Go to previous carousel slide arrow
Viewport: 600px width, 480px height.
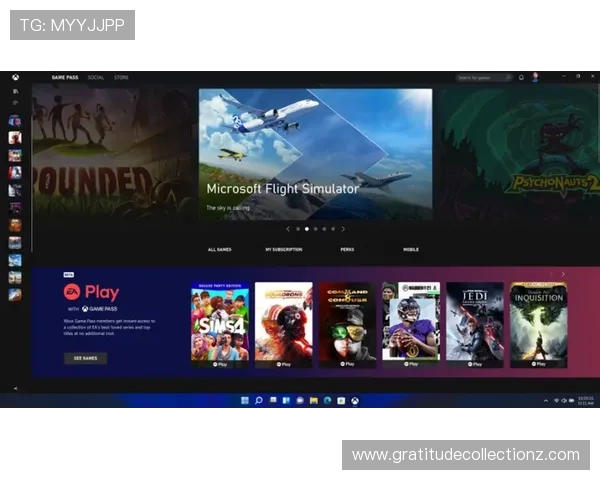tap(288, 229)
